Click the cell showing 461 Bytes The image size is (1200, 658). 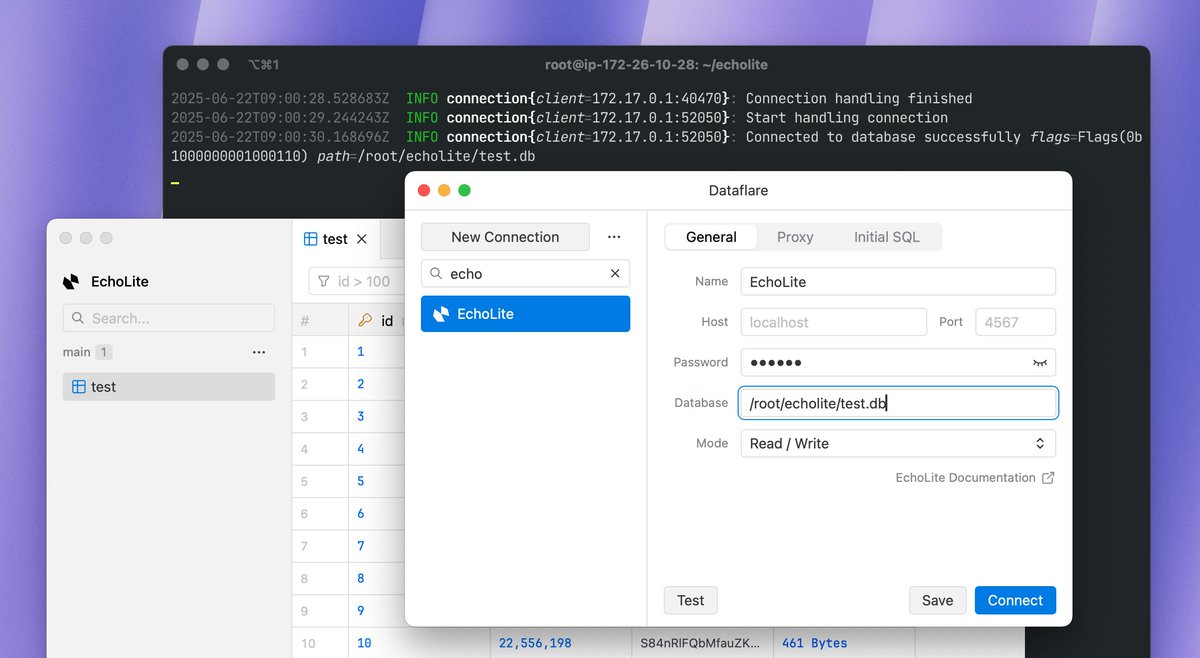tap(814, 643)
